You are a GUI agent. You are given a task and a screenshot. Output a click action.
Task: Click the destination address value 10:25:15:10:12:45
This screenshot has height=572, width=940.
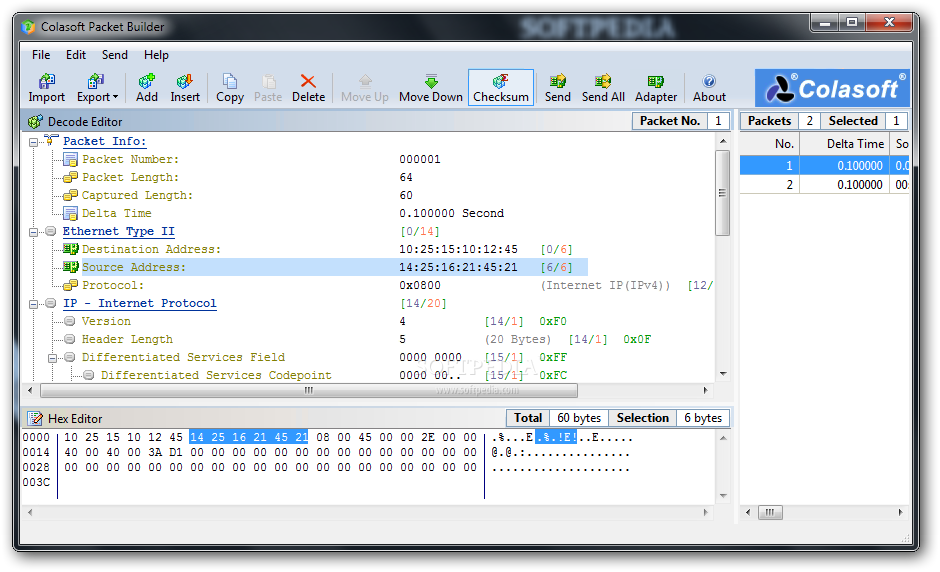pos(458,249)
